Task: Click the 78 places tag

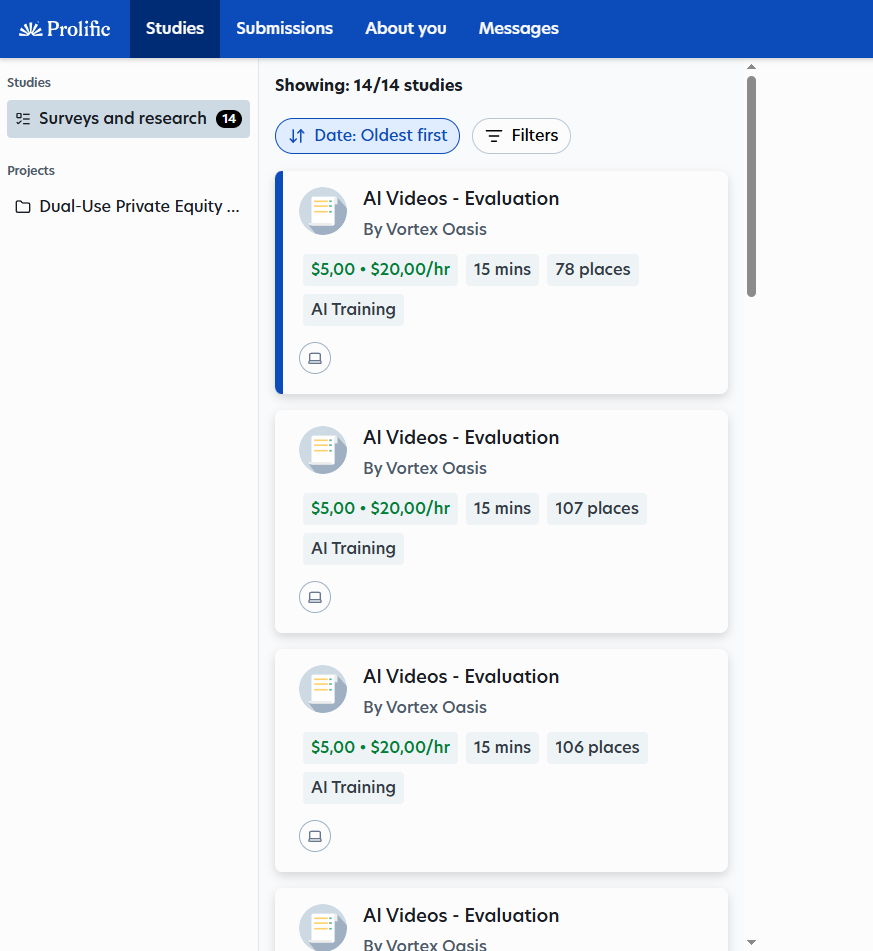Action: pos(593,270)
